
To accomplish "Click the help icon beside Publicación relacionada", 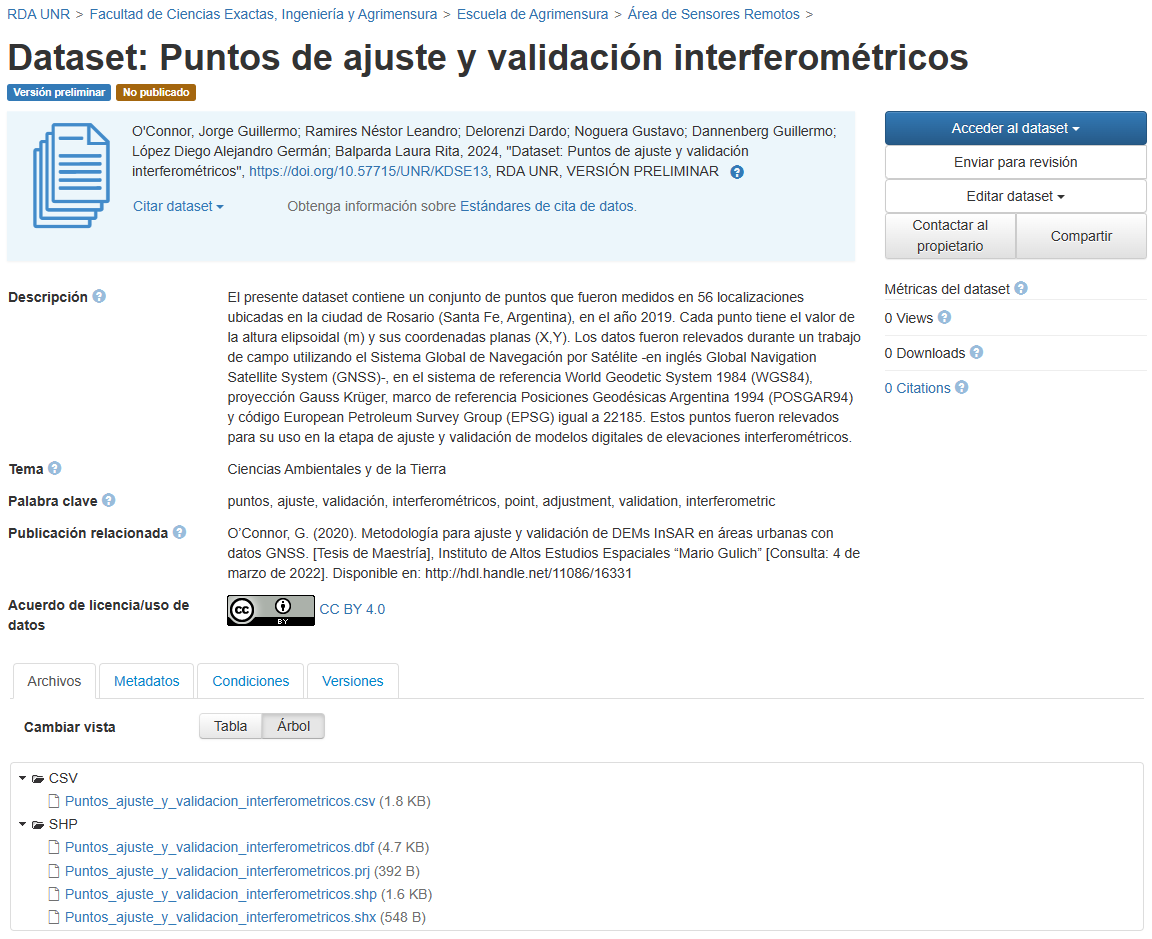I will pyautogui.click(x=179, y=532).
